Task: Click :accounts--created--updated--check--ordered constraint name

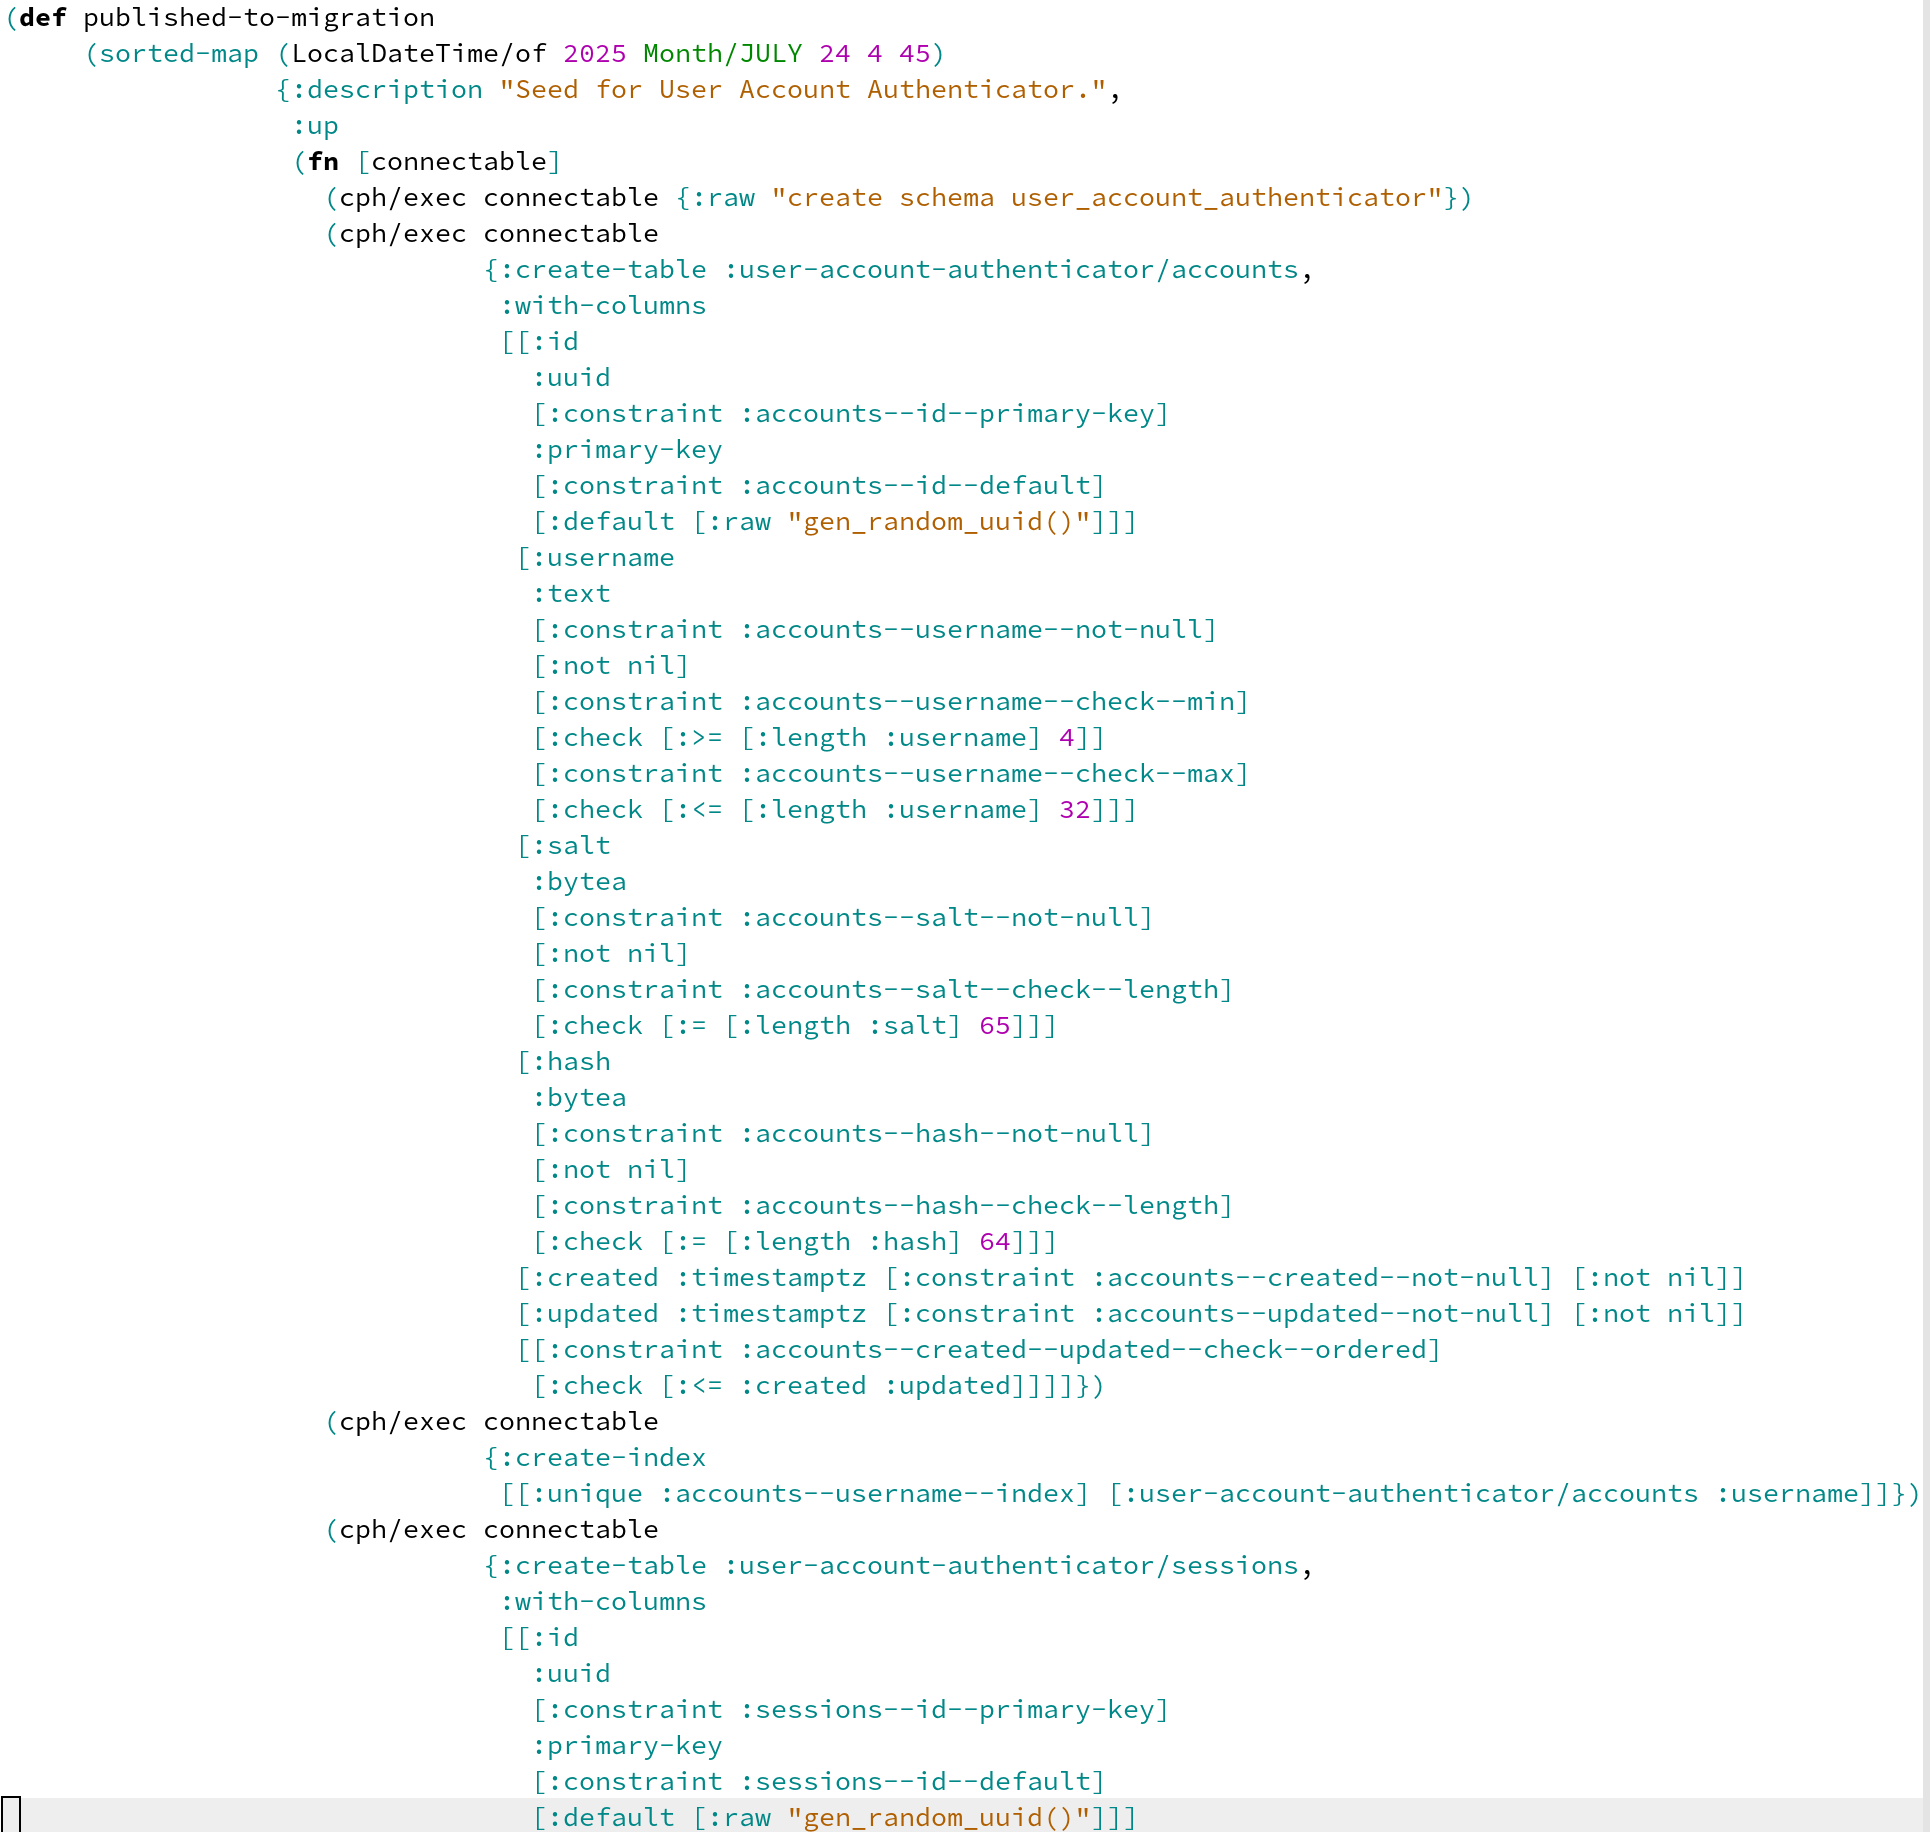Action: pyautogui.click(x=1083, y=1350)
